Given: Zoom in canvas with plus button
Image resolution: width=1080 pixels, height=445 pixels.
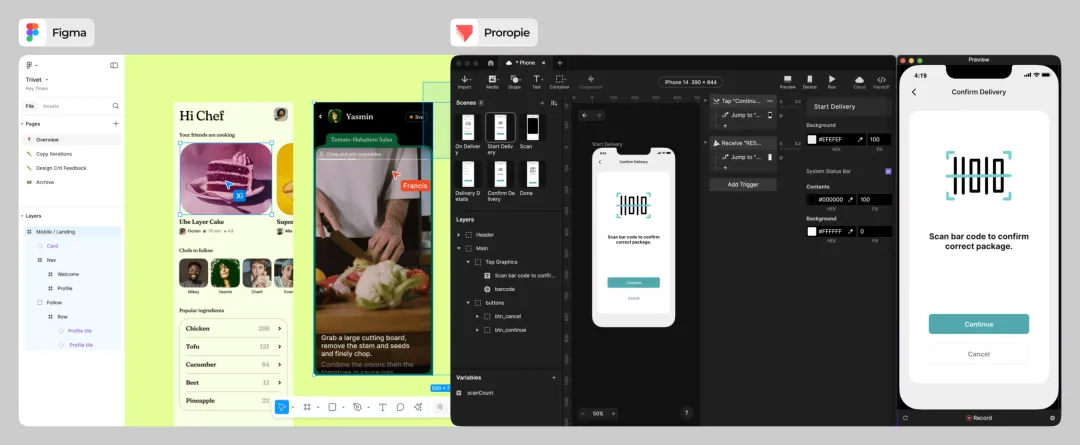Looking at the screenshot, I should tap(614, 413).
